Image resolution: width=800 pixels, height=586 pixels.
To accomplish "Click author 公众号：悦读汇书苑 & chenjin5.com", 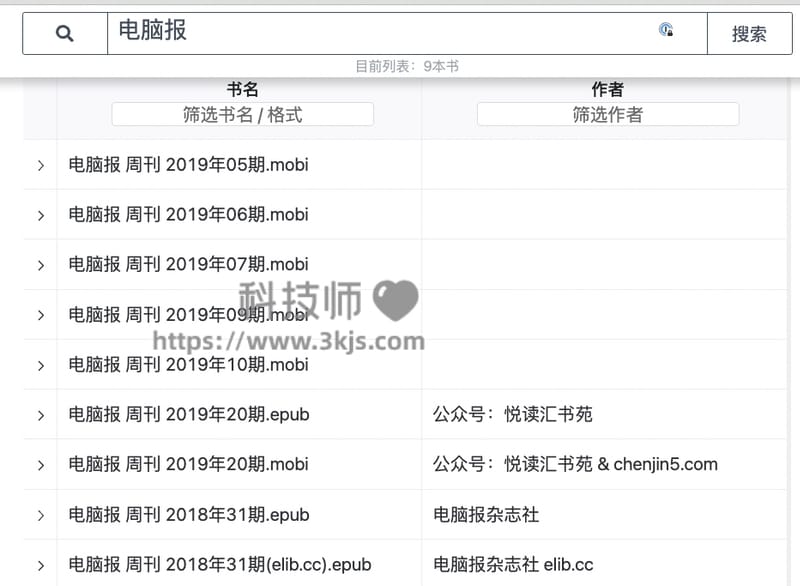I will (576, 465).
